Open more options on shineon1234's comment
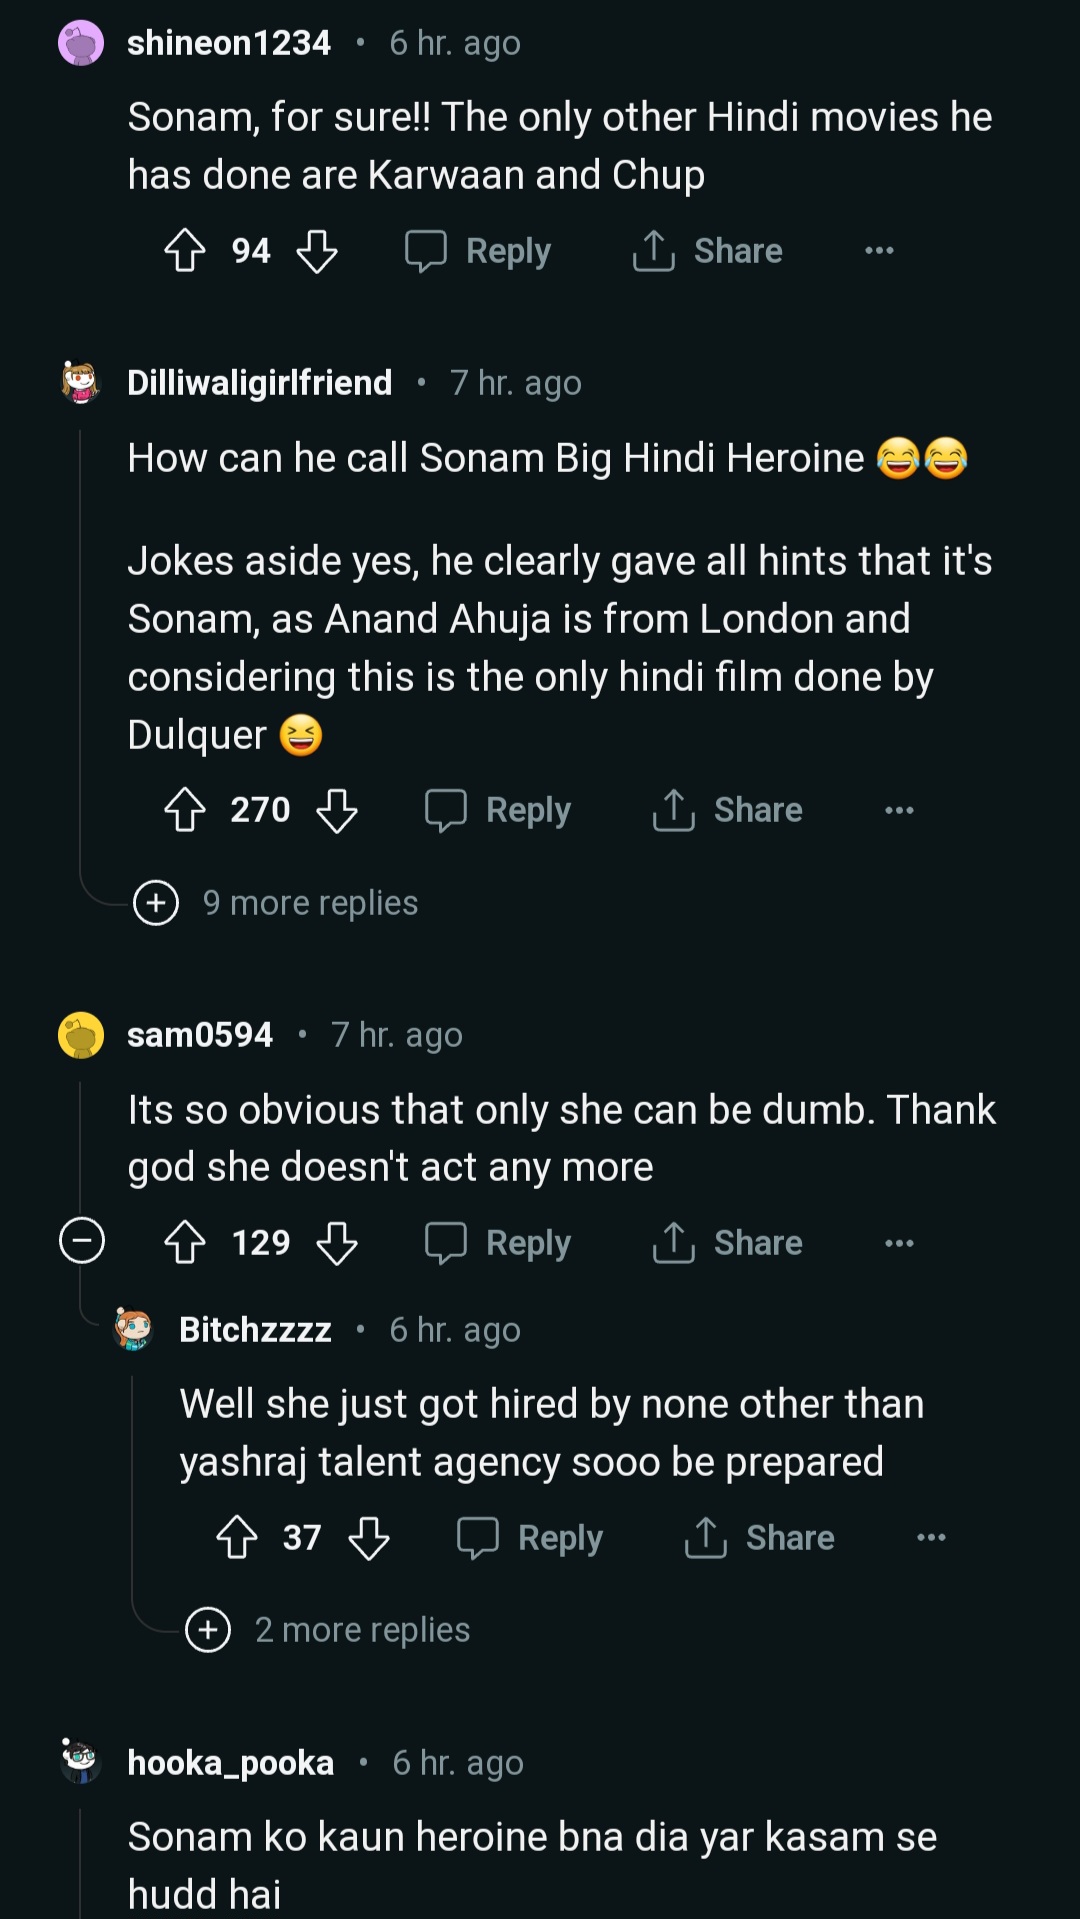Image resolution: width=1080 pixels, height=1919 pixels. [879, 251]
